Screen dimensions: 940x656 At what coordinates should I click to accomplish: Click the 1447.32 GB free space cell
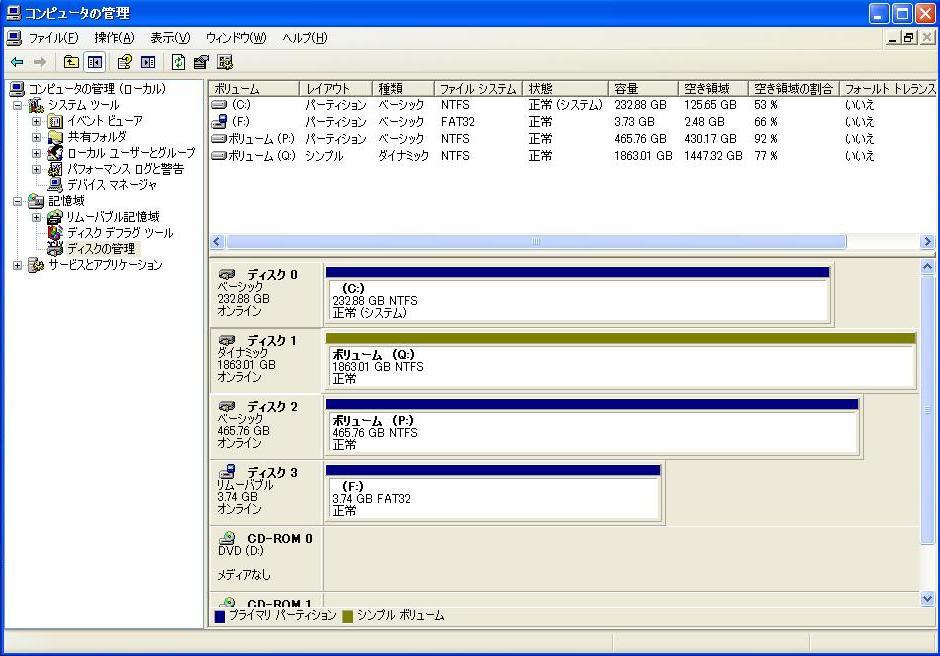click(x=713, y=156)
